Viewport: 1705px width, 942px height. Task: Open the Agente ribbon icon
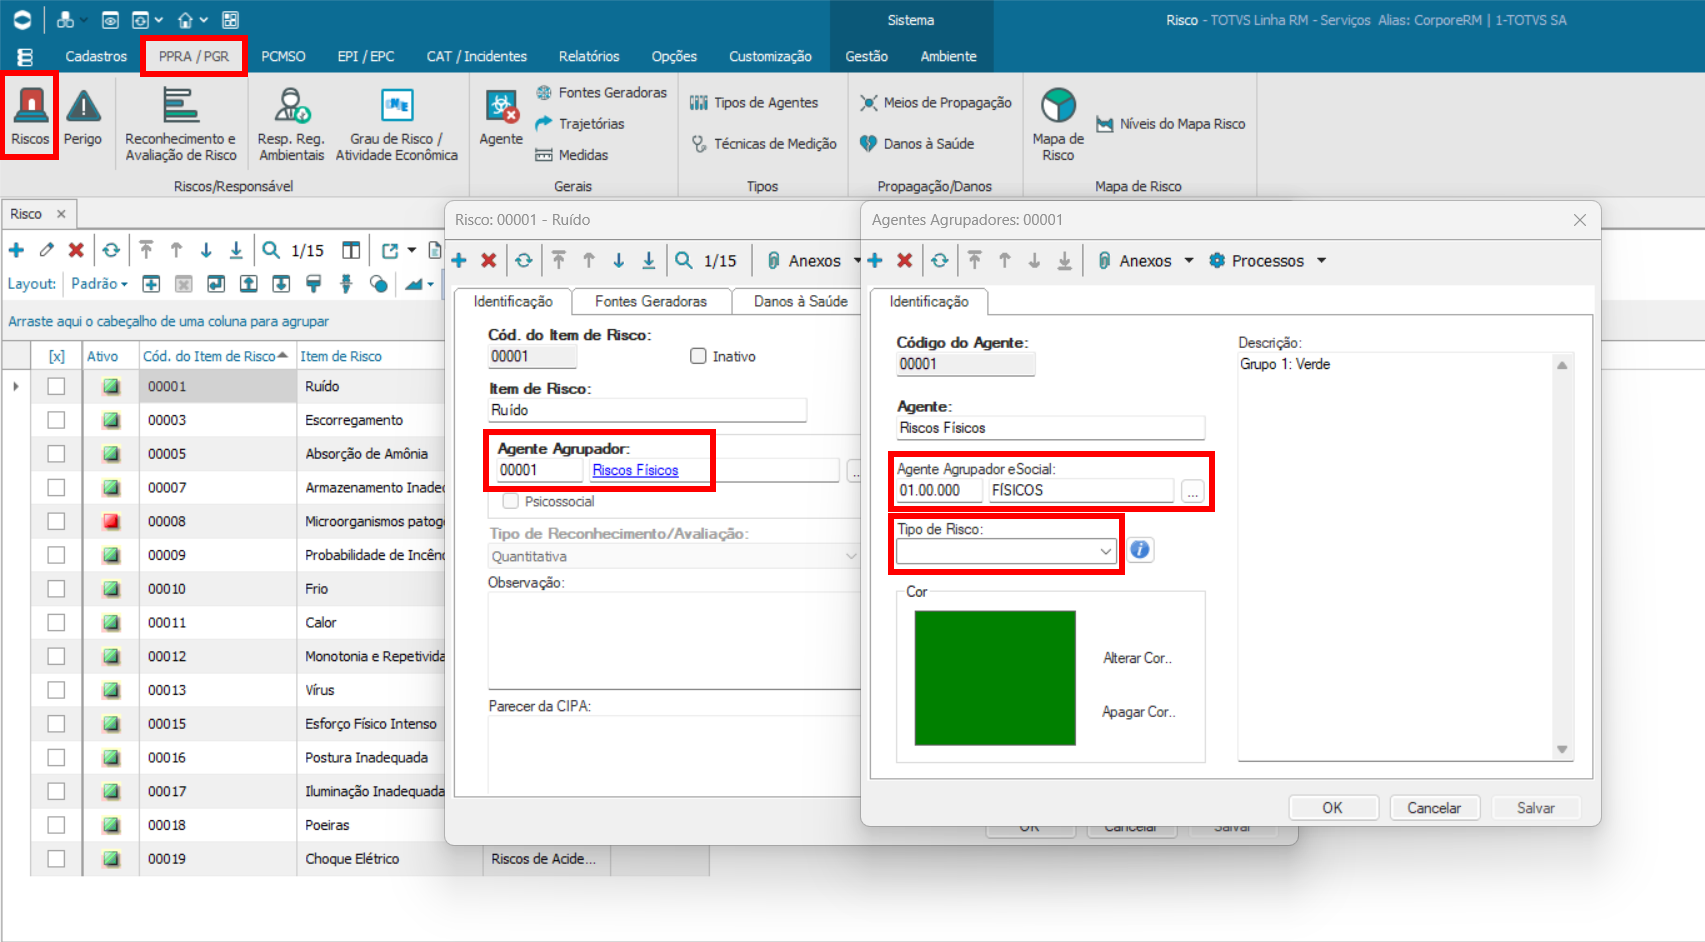click(501, 116)
